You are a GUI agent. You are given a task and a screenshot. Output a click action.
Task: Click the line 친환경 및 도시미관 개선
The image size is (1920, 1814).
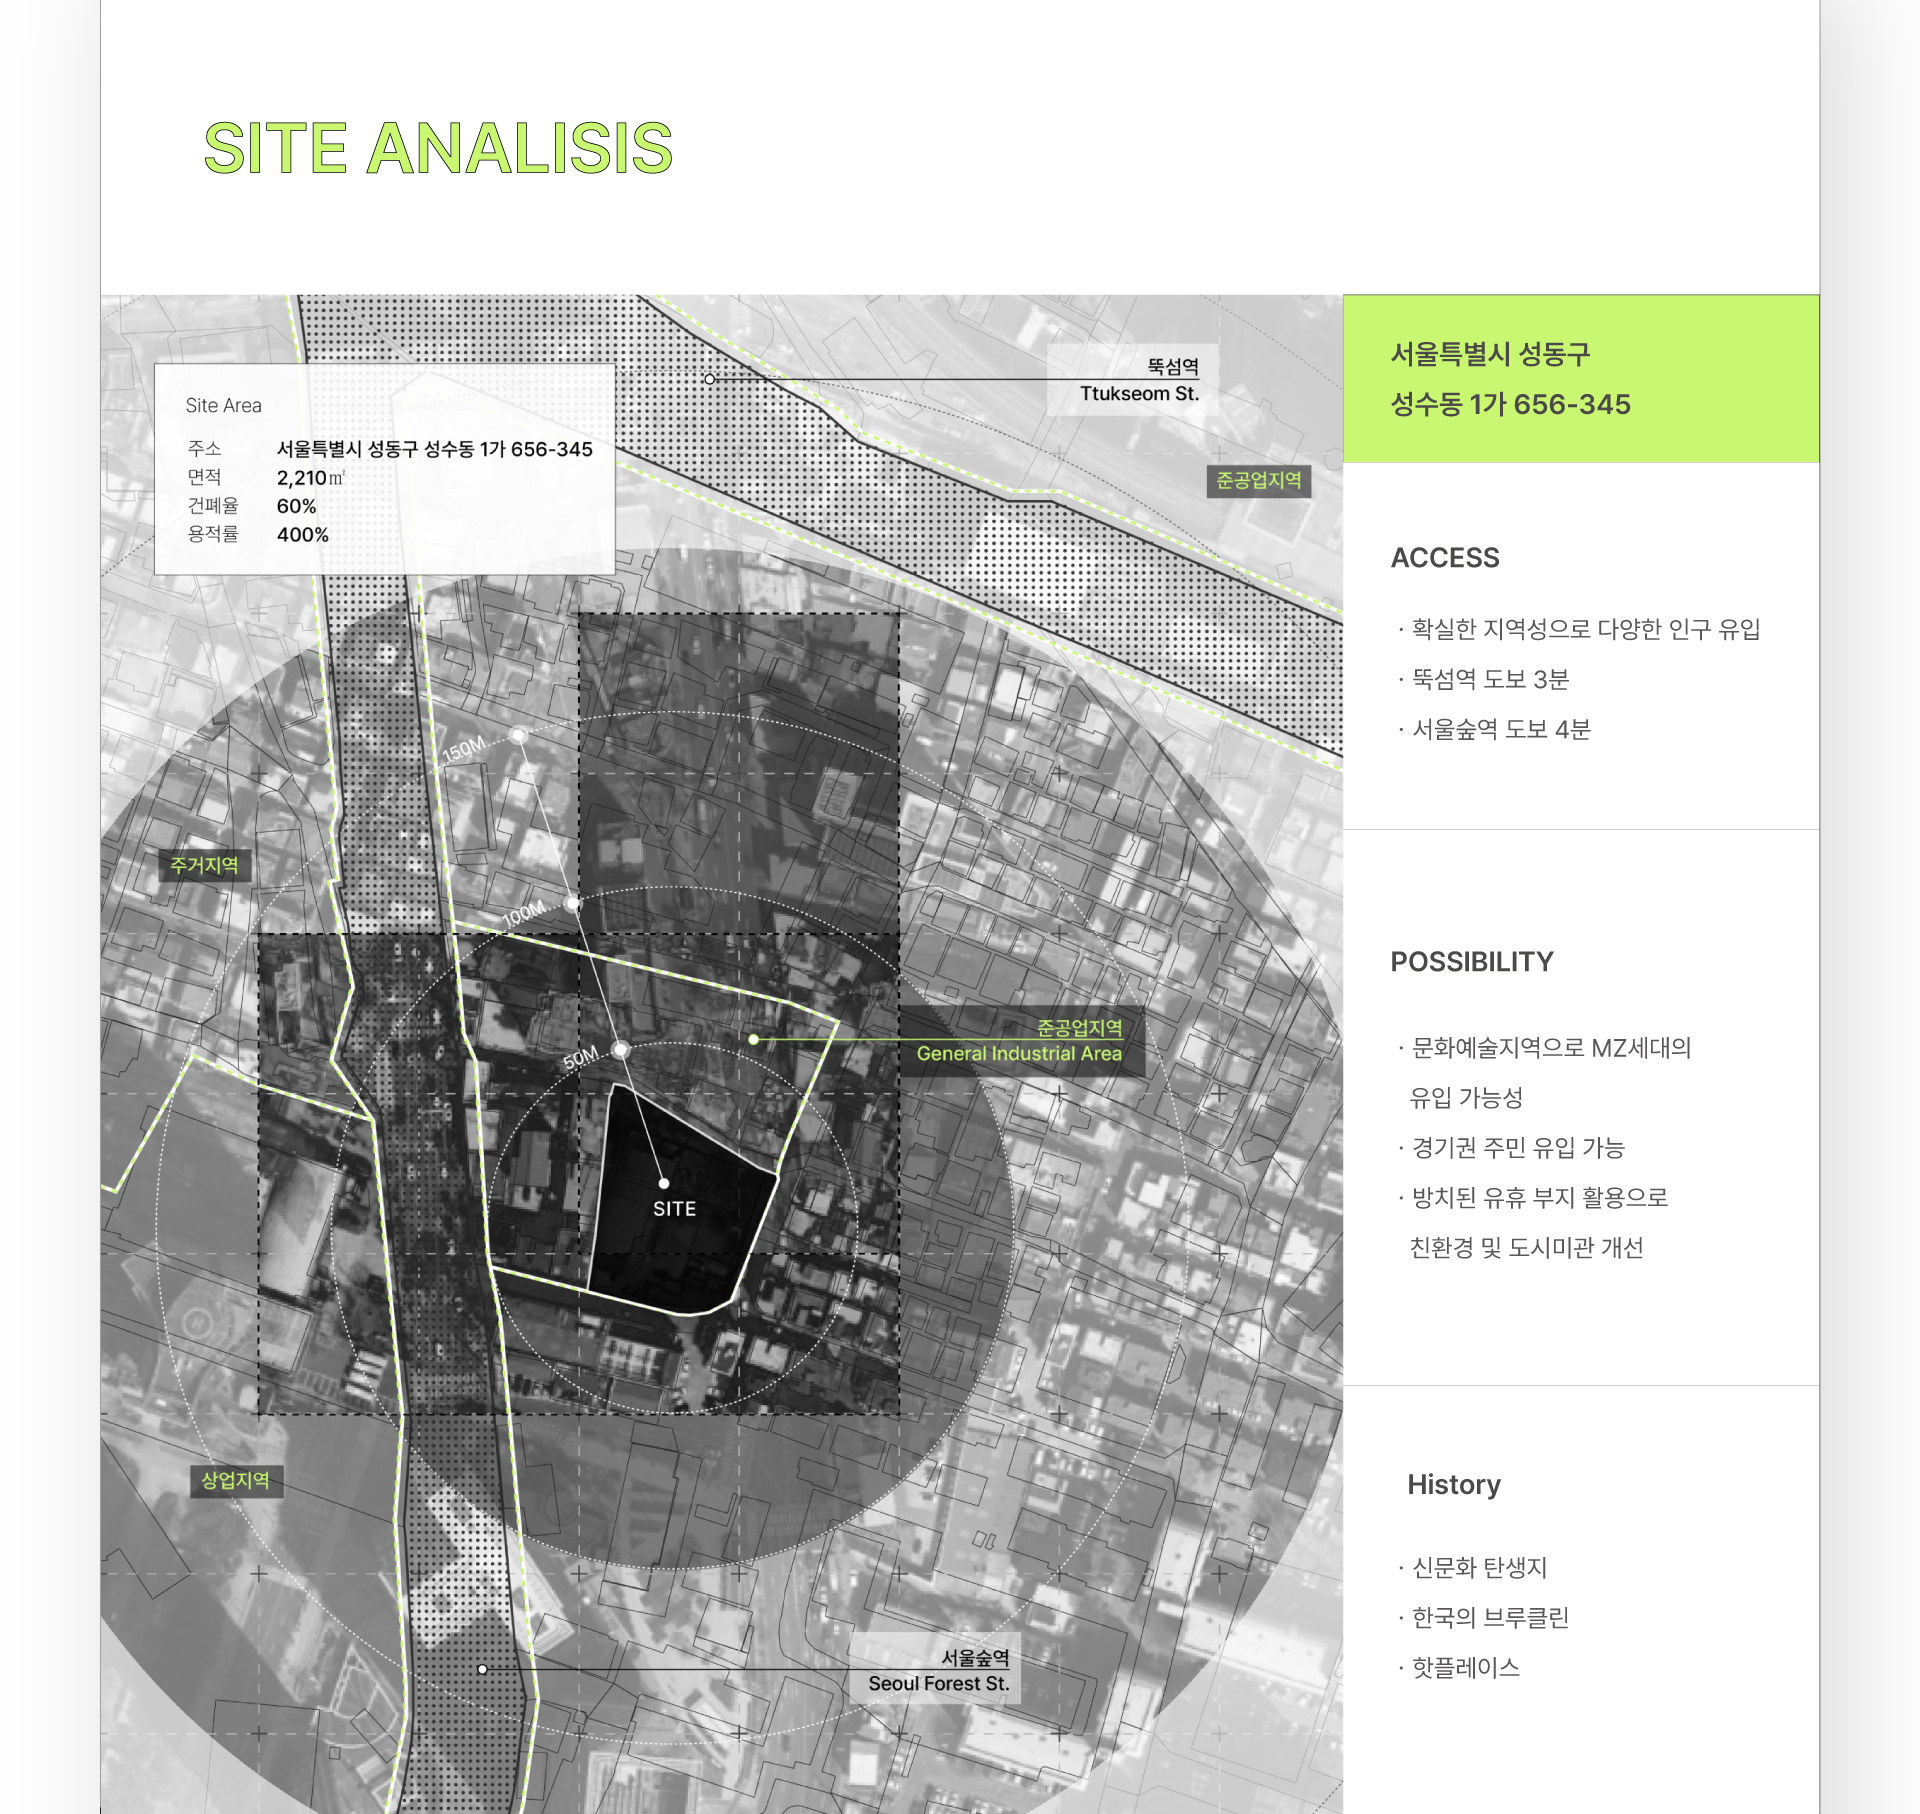[x=1526, y=1248]
